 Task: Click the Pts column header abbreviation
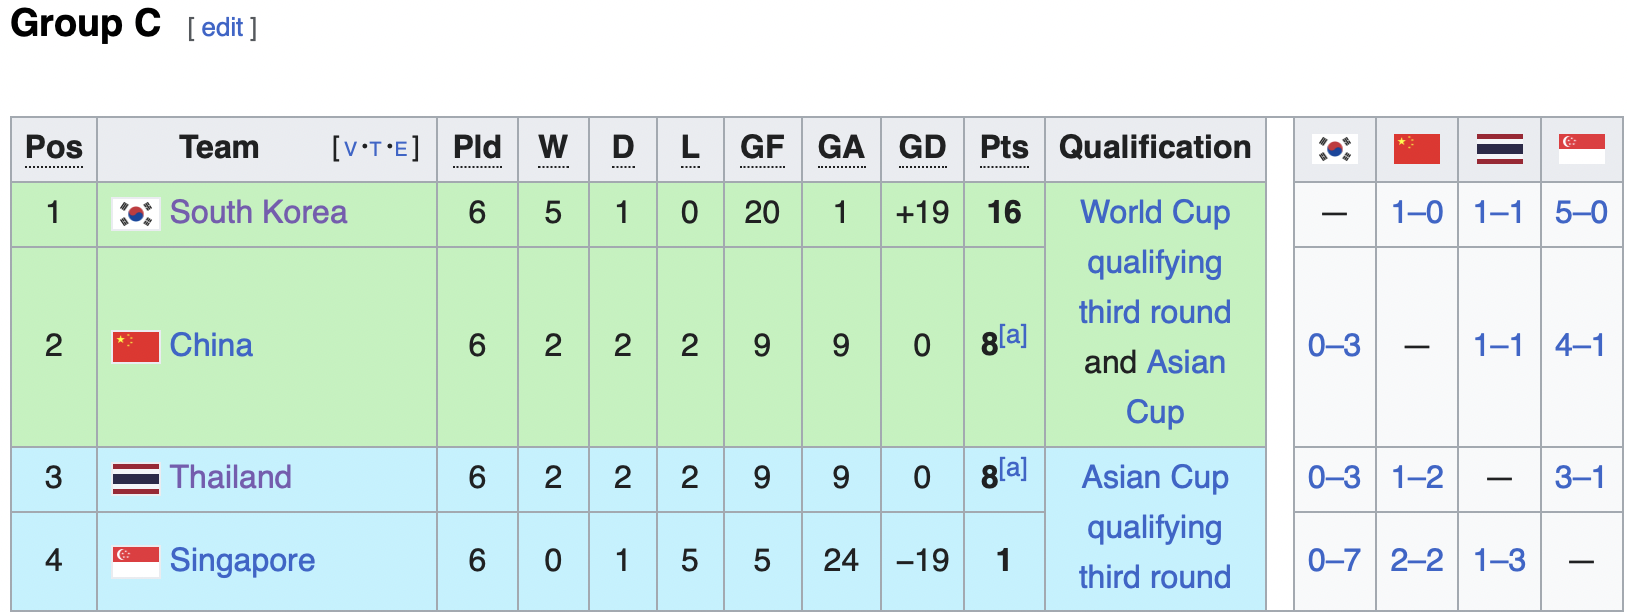click(x=1004, y=148)
